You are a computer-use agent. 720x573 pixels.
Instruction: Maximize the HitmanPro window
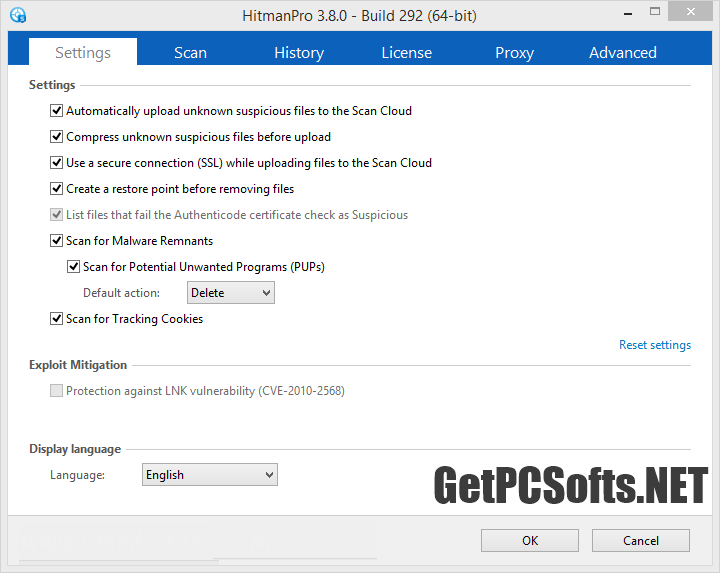[x=655, y=12]
